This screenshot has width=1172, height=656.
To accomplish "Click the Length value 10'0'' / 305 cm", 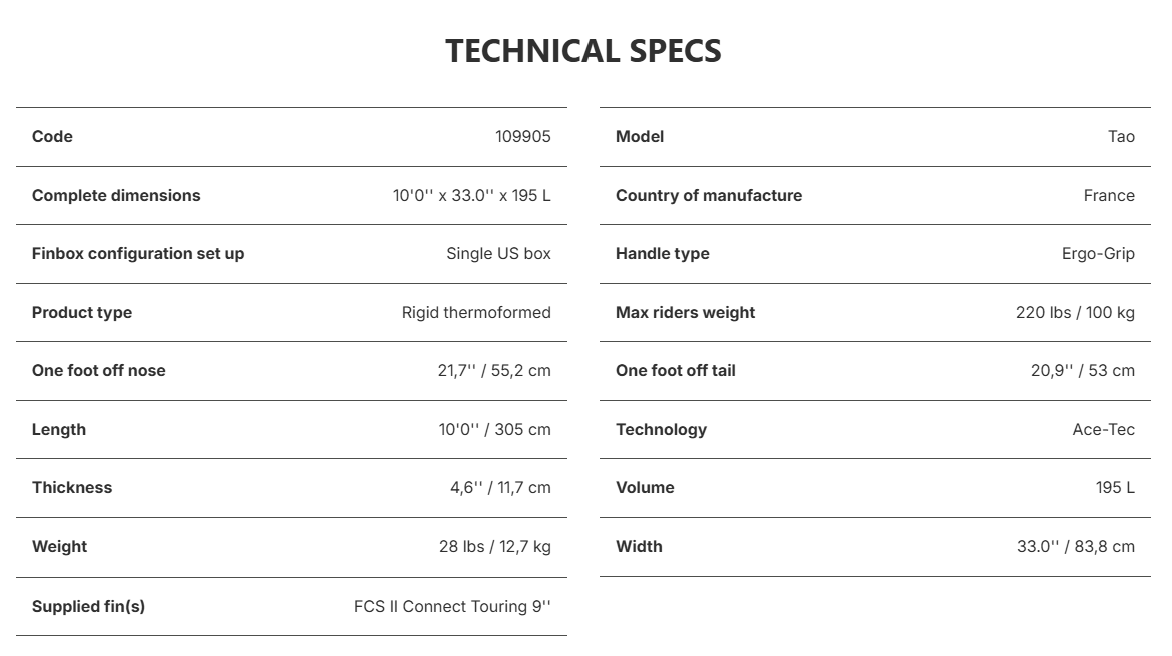I will point(494,430).
